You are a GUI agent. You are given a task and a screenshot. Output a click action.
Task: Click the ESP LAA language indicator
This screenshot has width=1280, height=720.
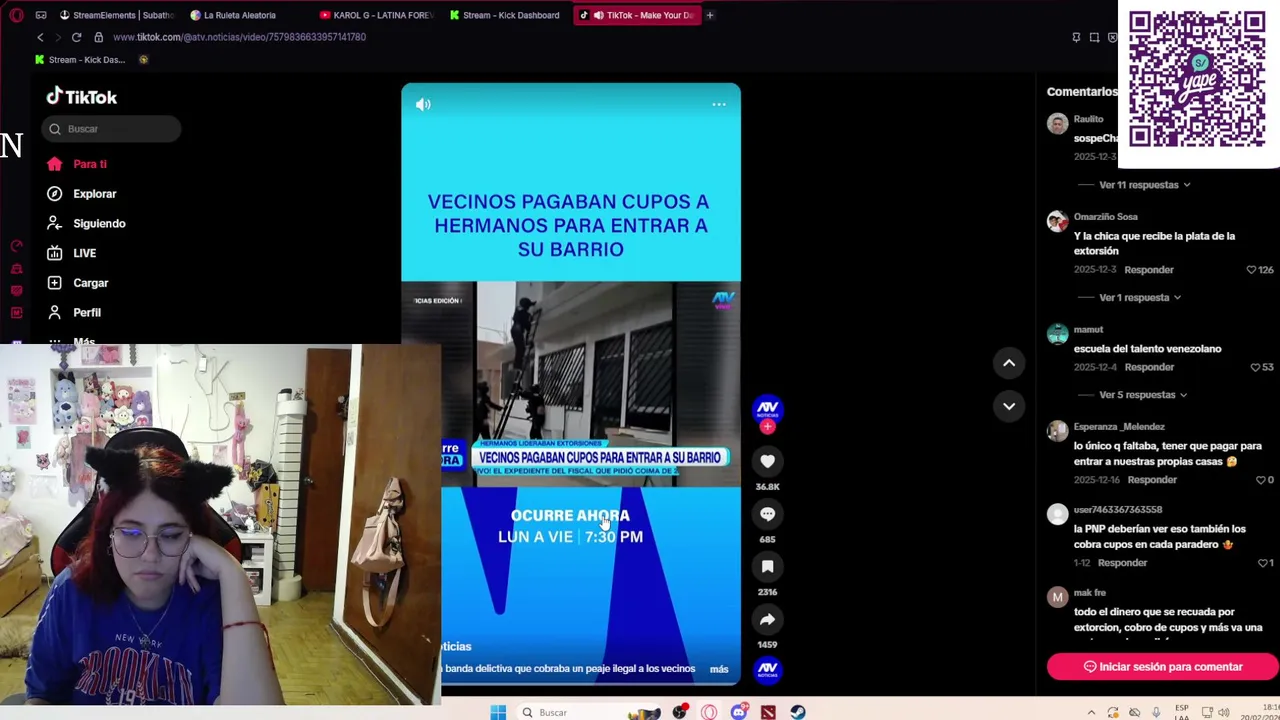(x=1182, y=712)
